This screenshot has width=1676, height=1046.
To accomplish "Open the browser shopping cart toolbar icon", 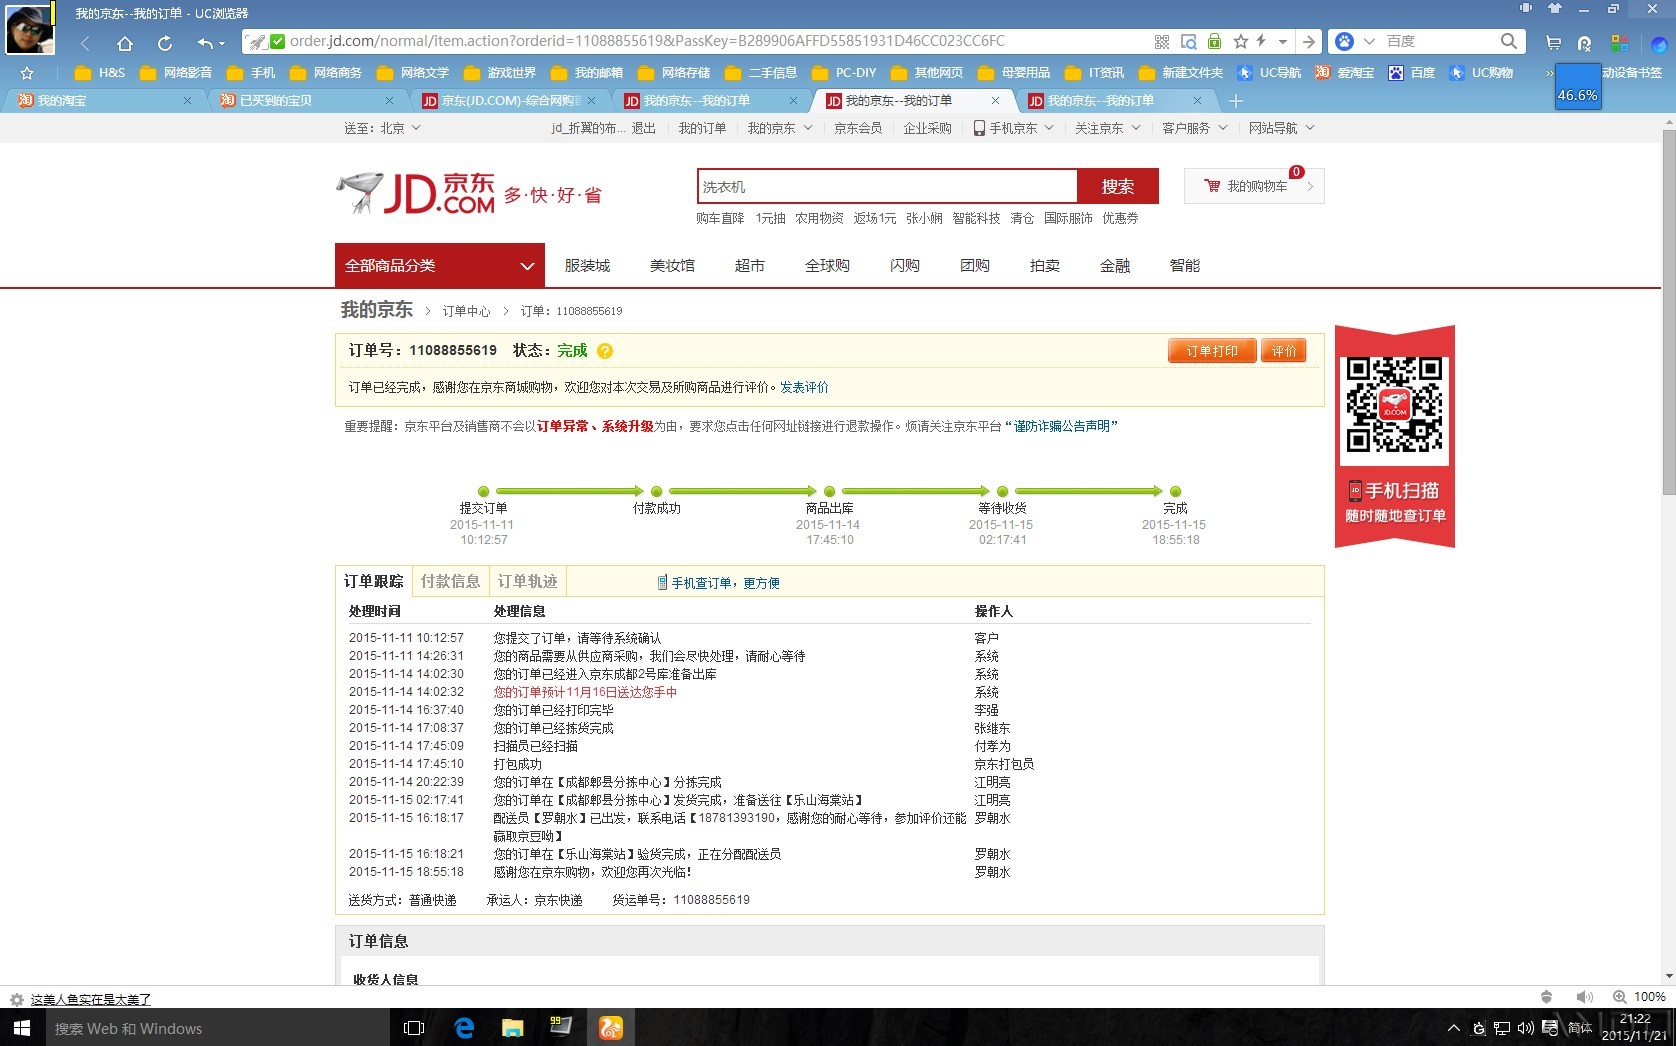I will 1553,43.
